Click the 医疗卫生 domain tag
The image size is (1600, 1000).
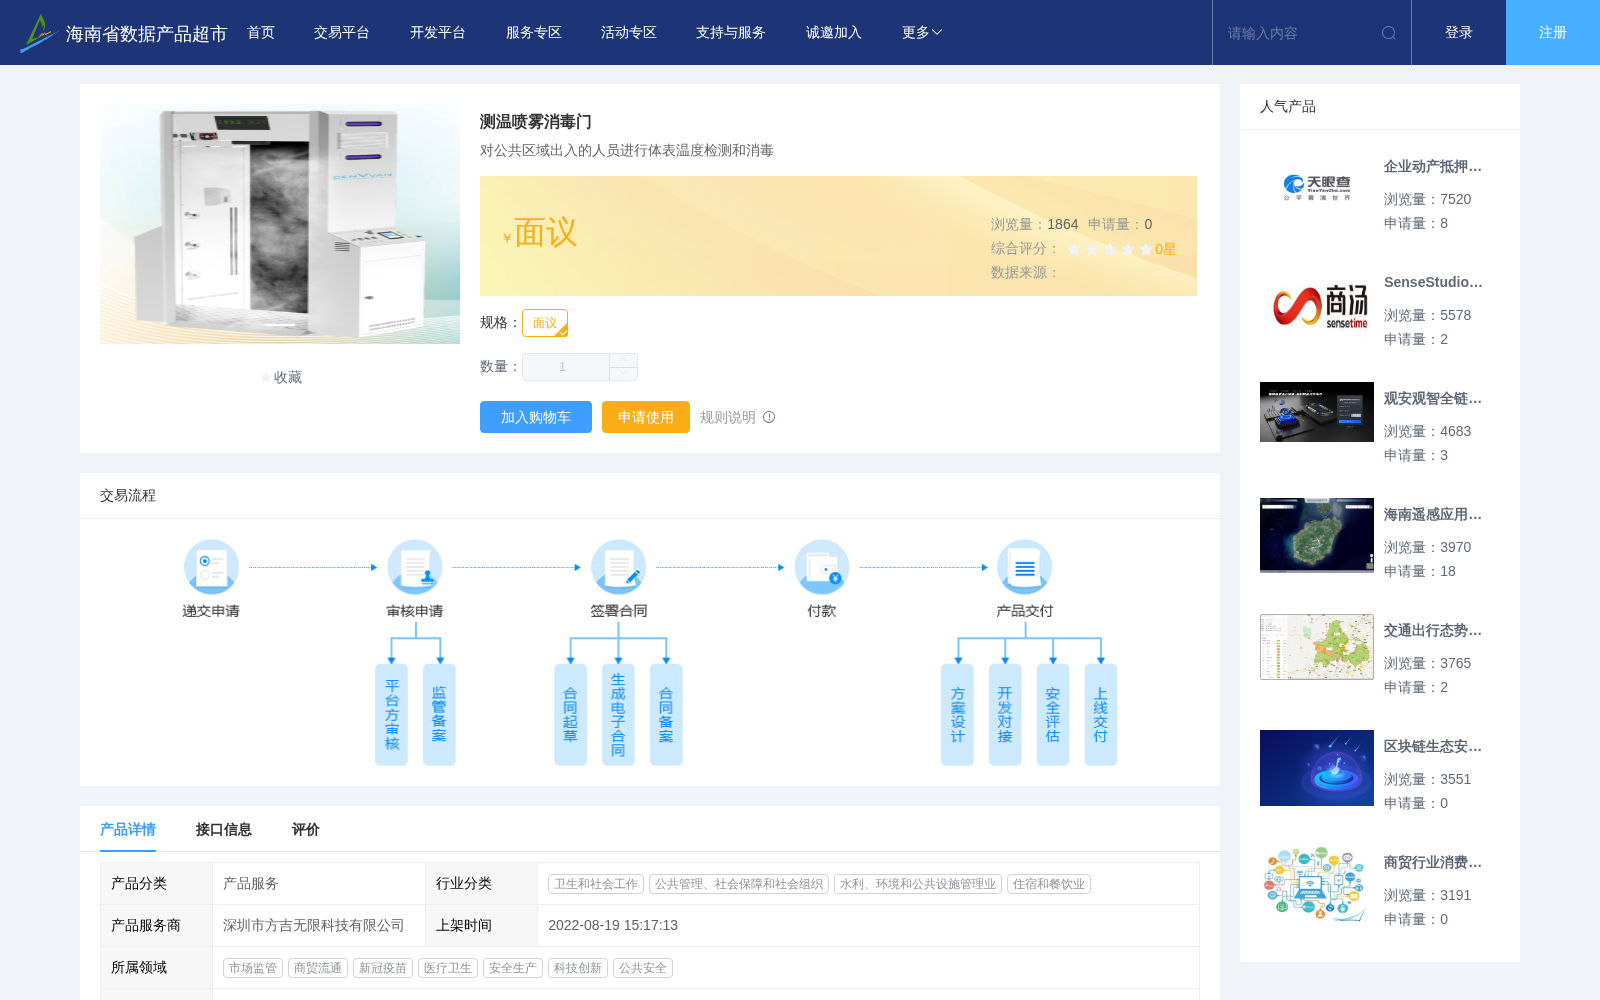coord(448,968)
